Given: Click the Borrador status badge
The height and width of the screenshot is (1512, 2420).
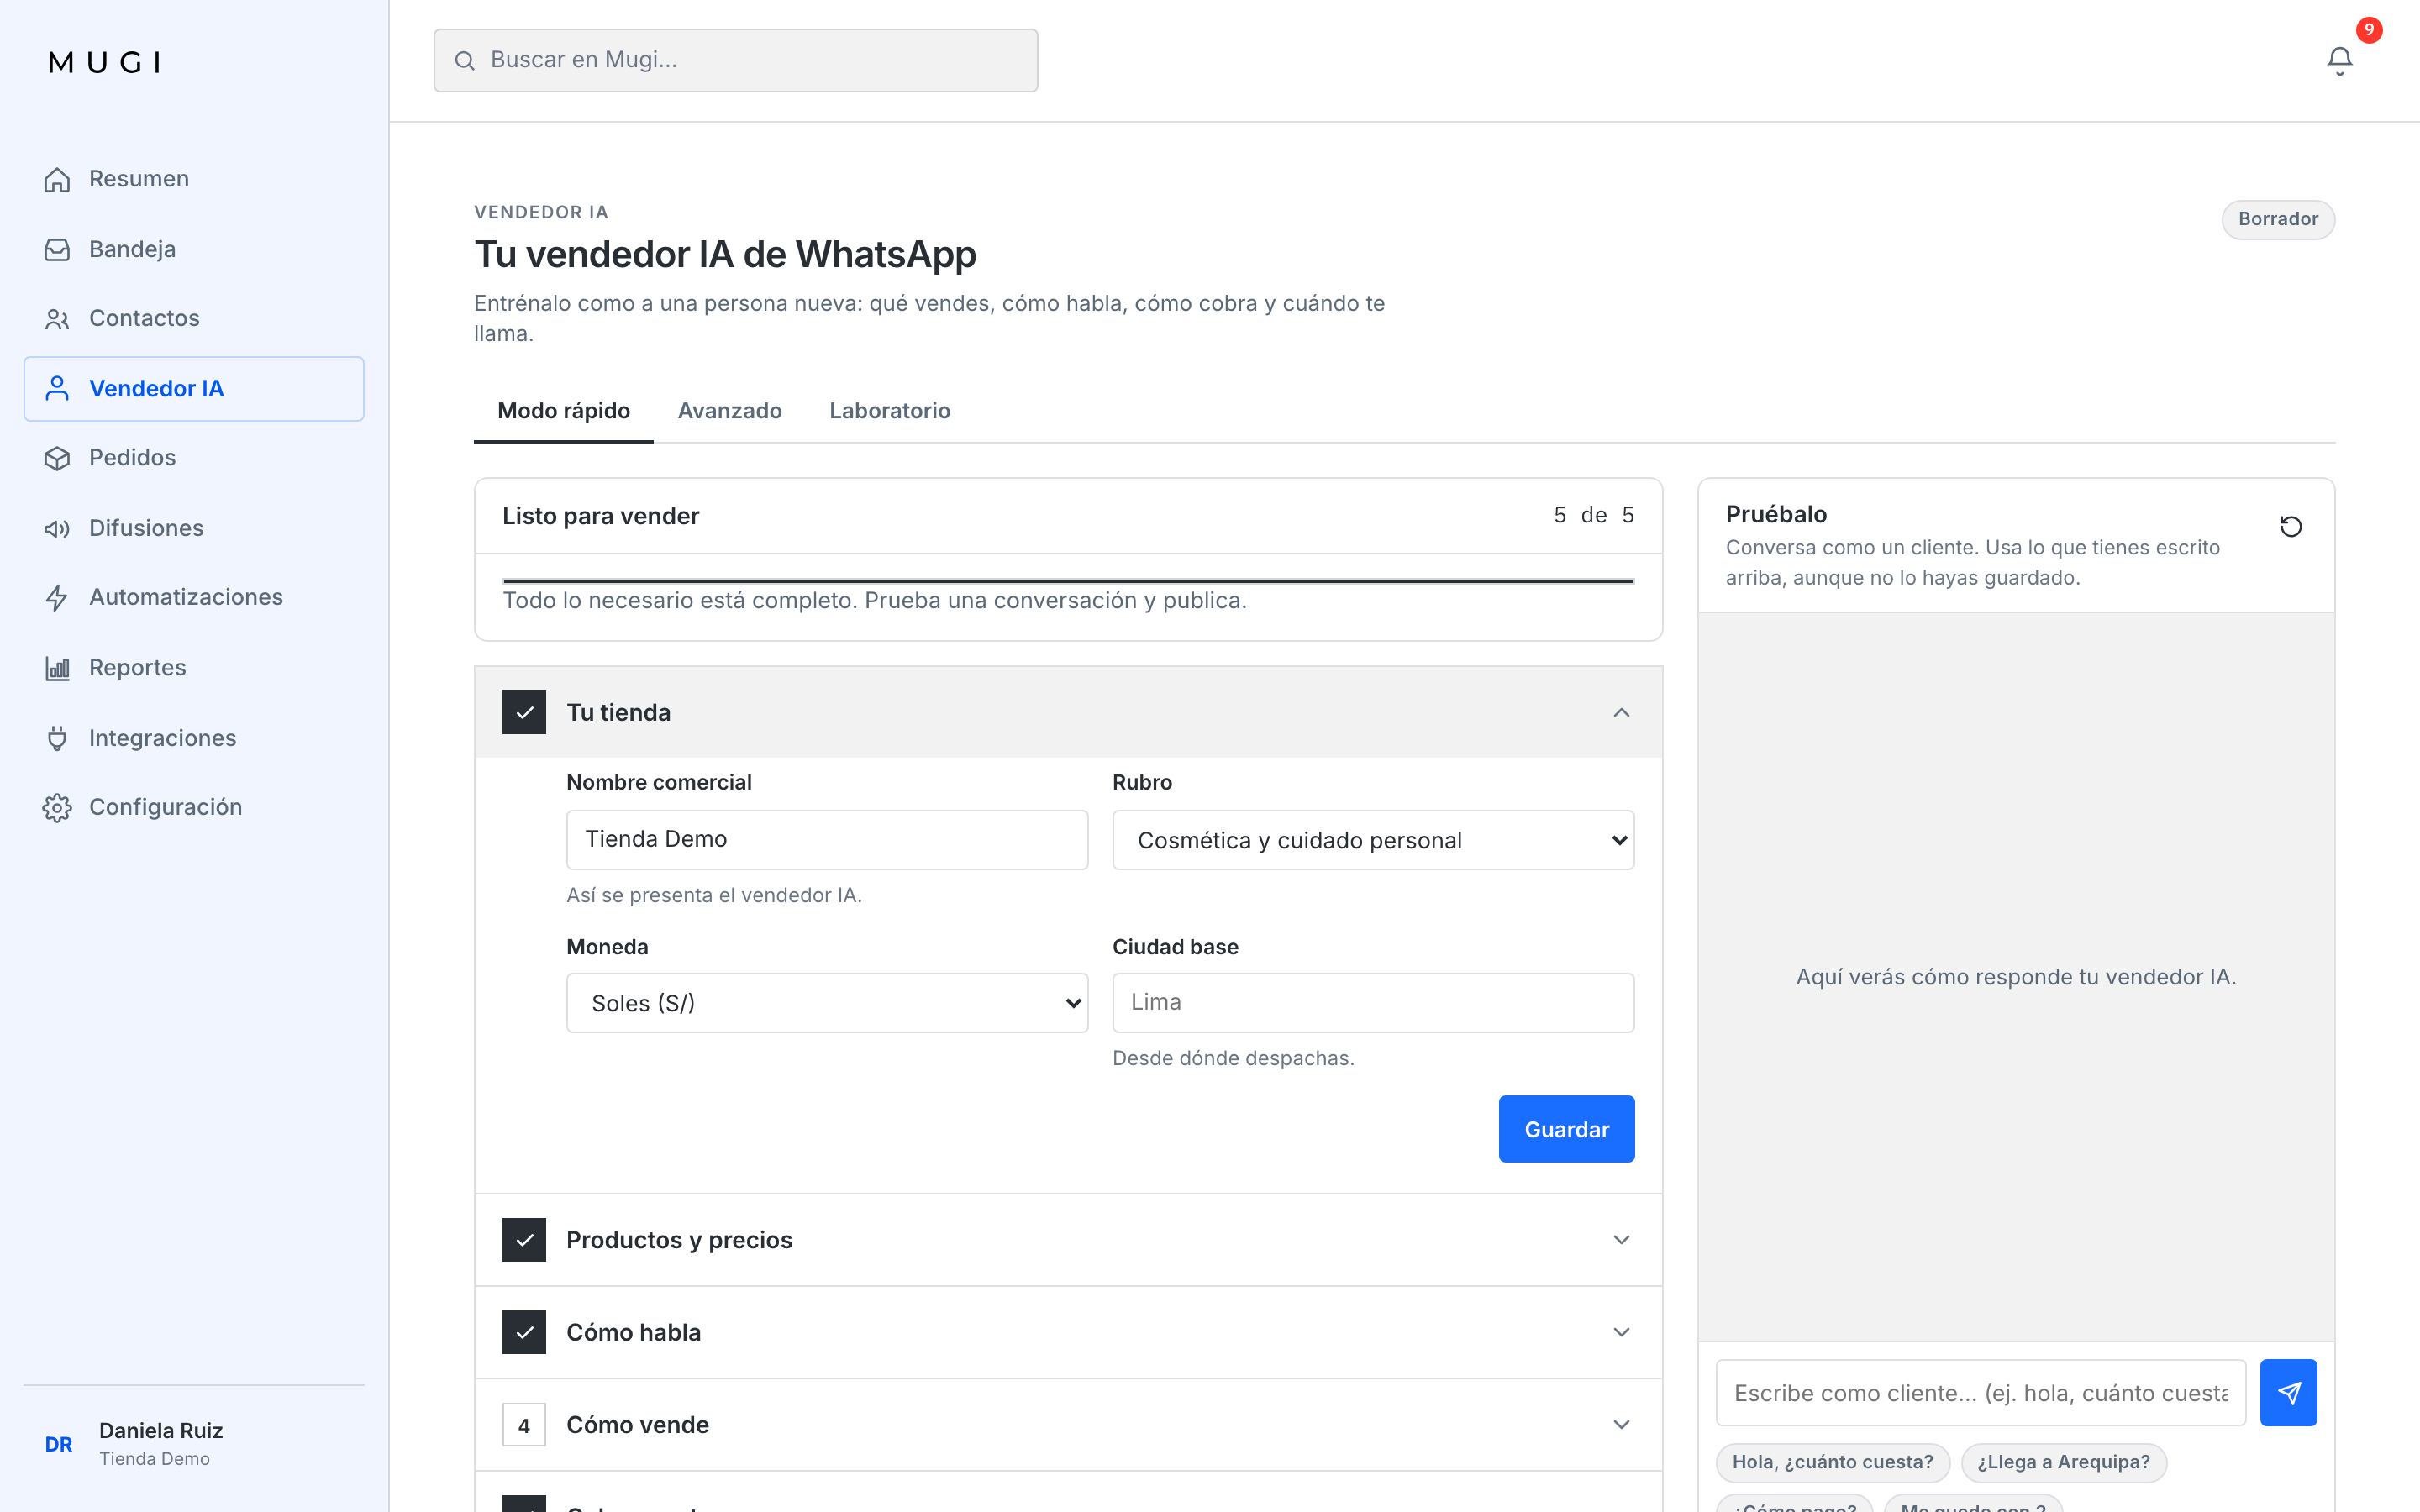Looking at the screenshot, I should pos(2278,219).
